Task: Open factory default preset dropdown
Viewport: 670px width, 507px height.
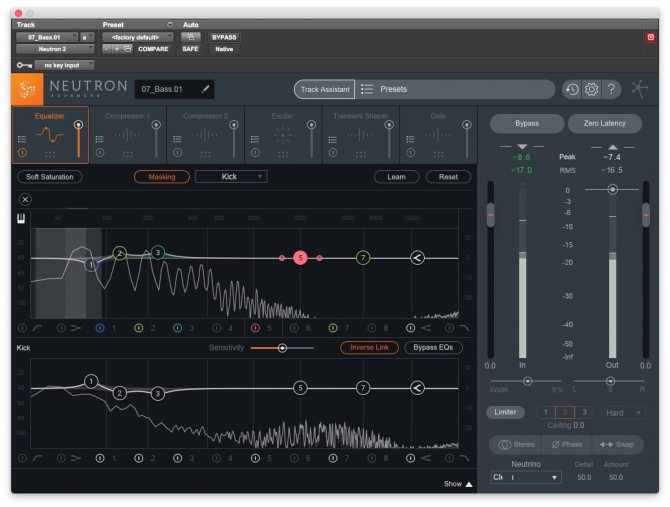Action: coord(138,37)
